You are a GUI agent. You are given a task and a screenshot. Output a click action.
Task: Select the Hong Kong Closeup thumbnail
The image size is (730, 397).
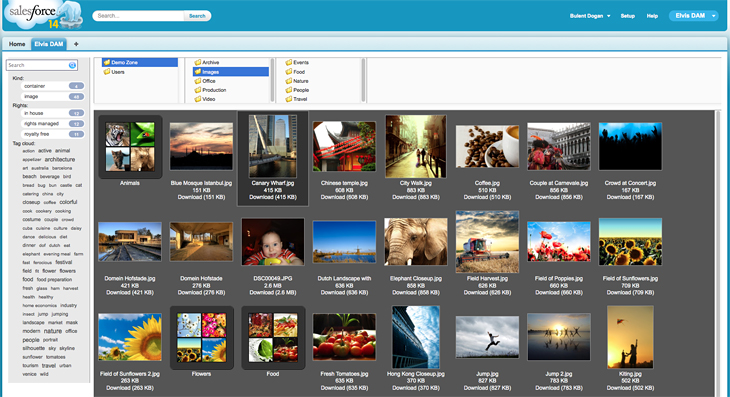[416, 337]
